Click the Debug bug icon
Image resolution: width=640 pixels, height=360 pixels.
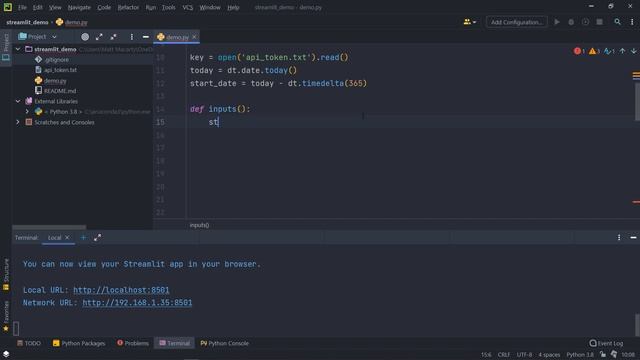[x=571, y=22]
